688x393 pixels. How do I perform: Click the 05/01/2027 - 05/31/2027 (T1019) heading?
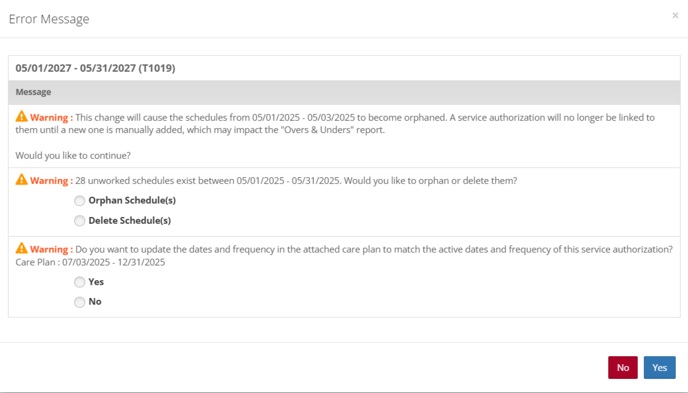click(95, 68)
